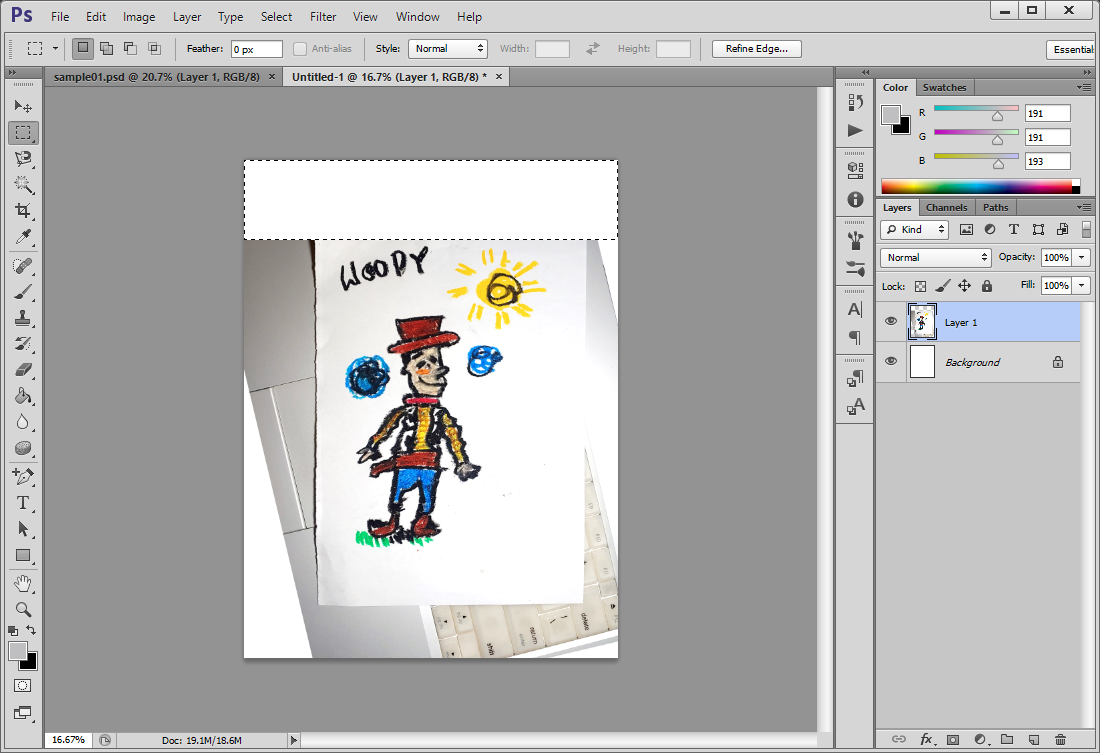Open the Image menu
Image resolution: width=1100 pixels, height=753 pixels.
[139, 16]
